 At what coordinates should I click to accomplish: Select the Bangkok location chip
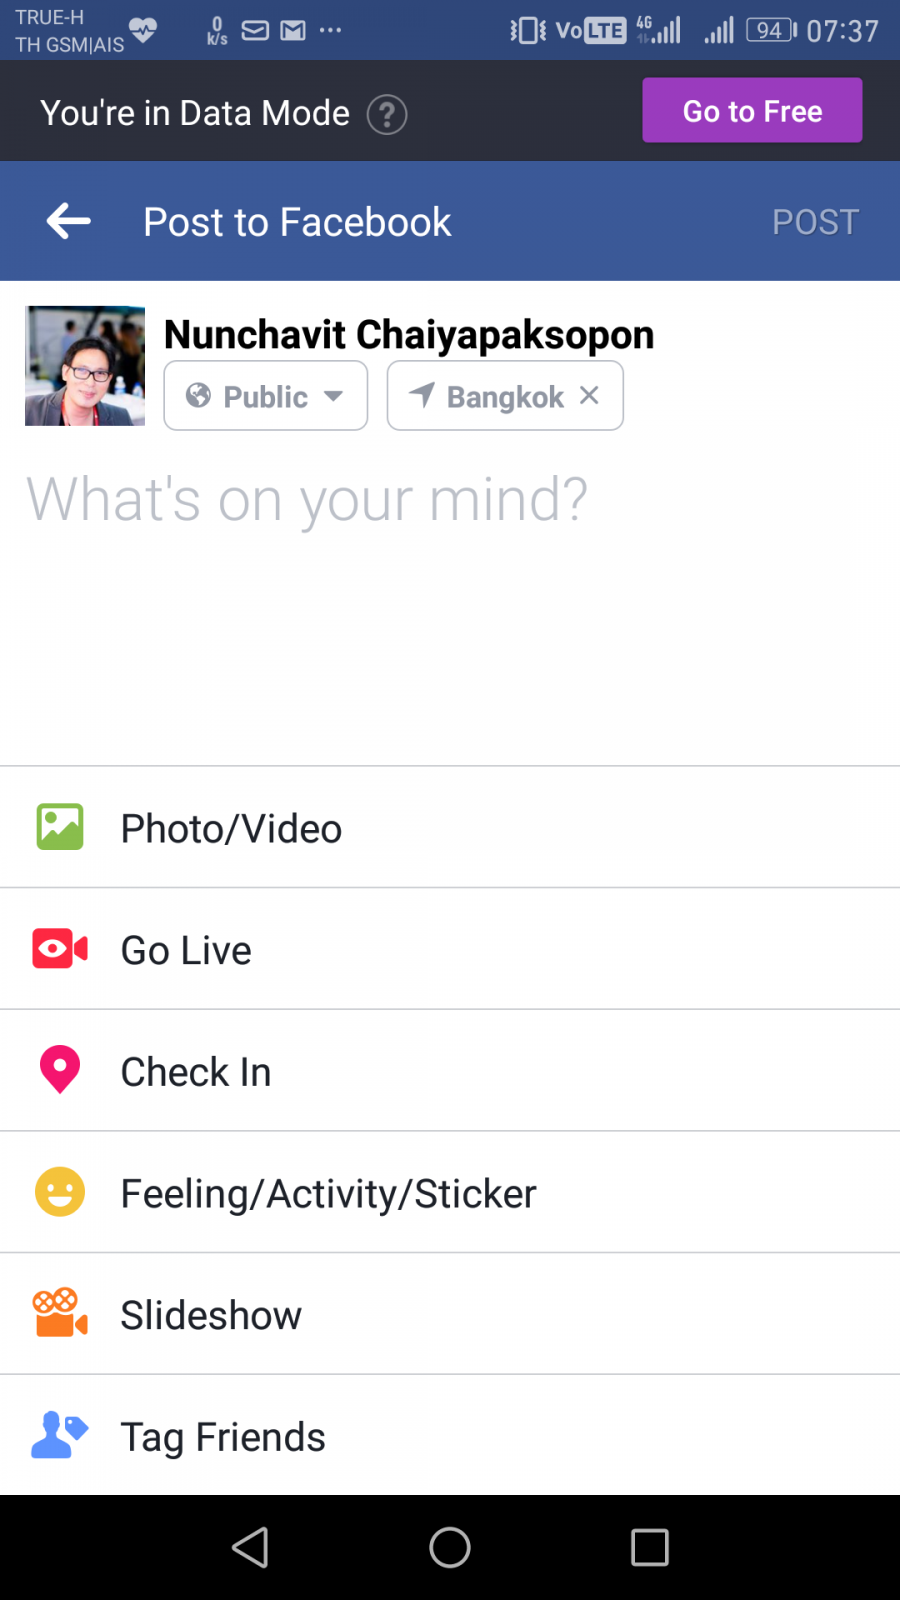coord(490,396)
